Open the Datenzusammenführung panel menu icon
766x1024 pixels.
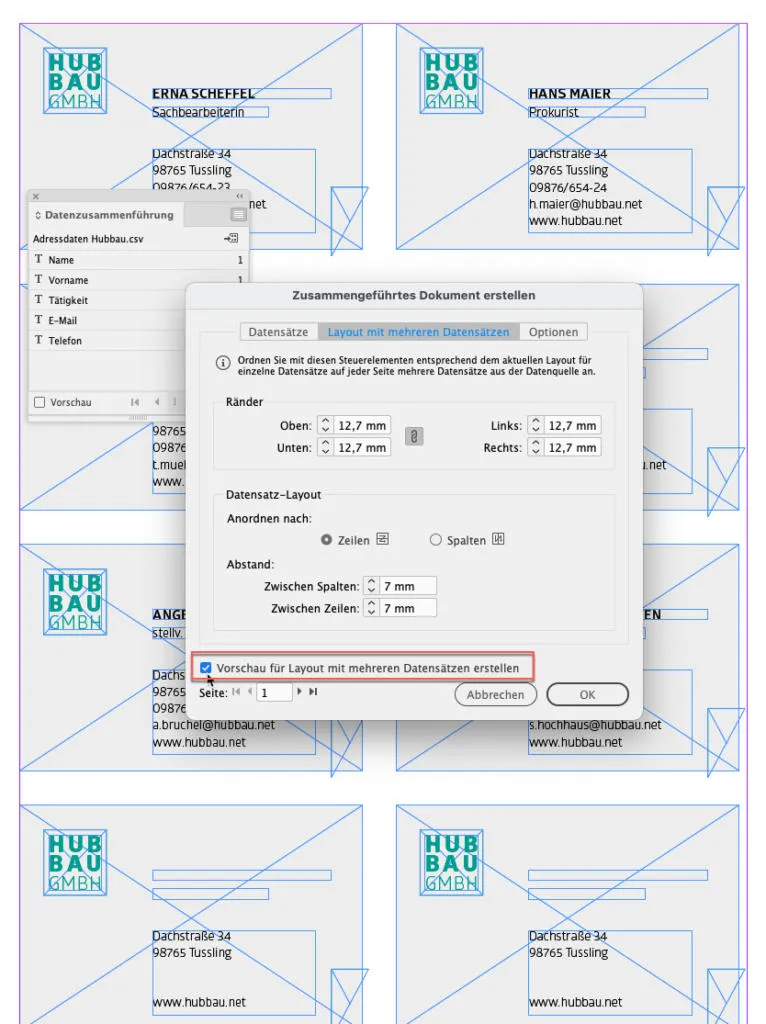238,215
